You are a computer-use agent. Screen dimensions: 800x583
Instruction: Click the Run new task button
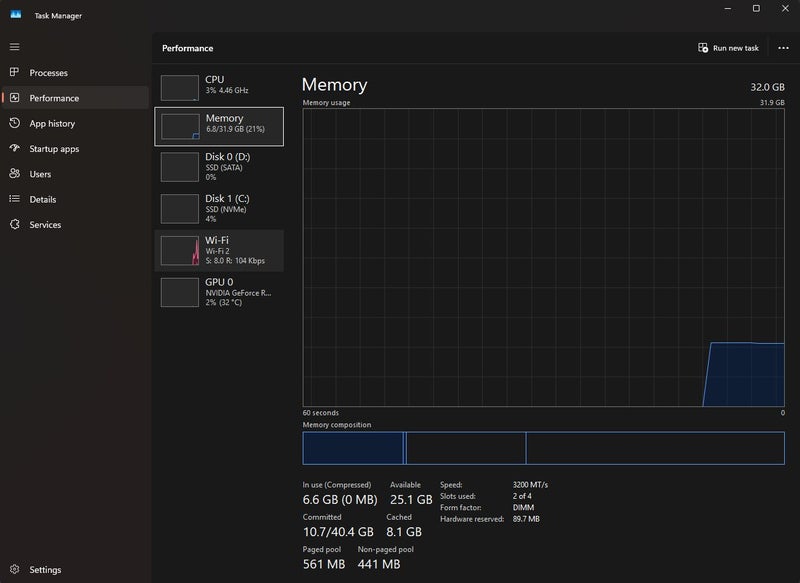pyautogui.click(x=728, y=48)
